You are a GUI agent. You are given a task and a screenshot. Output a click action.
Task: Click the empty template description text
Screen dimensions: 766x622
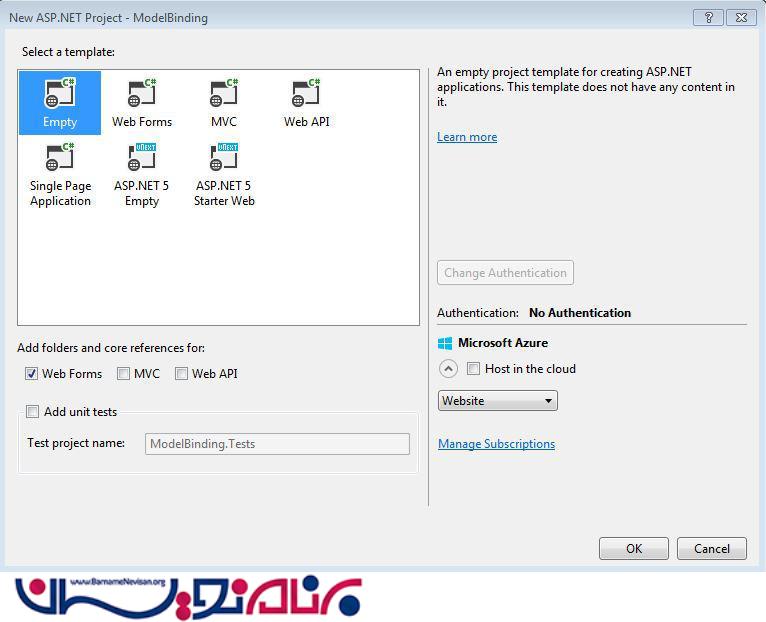point(586,87)
